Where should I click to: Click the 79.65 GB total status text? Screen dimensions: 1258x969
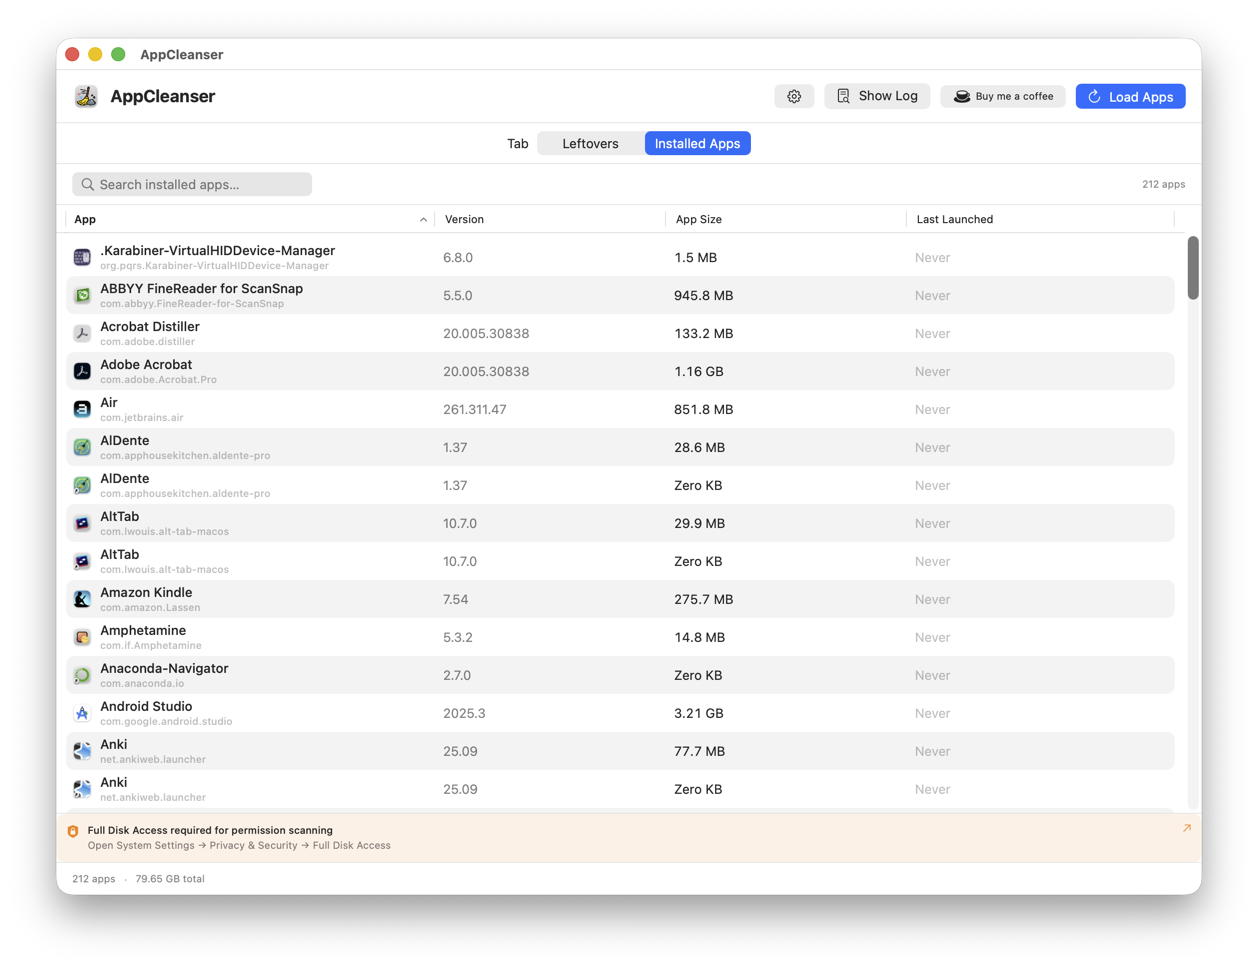pos(170,879)
